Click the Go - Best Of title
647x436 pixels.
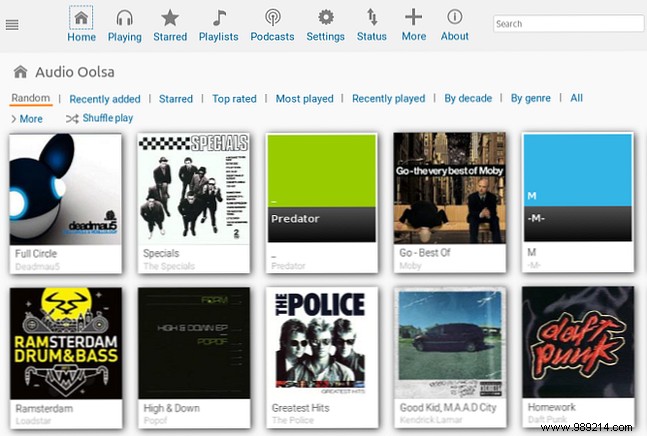[x=425, y=252]
